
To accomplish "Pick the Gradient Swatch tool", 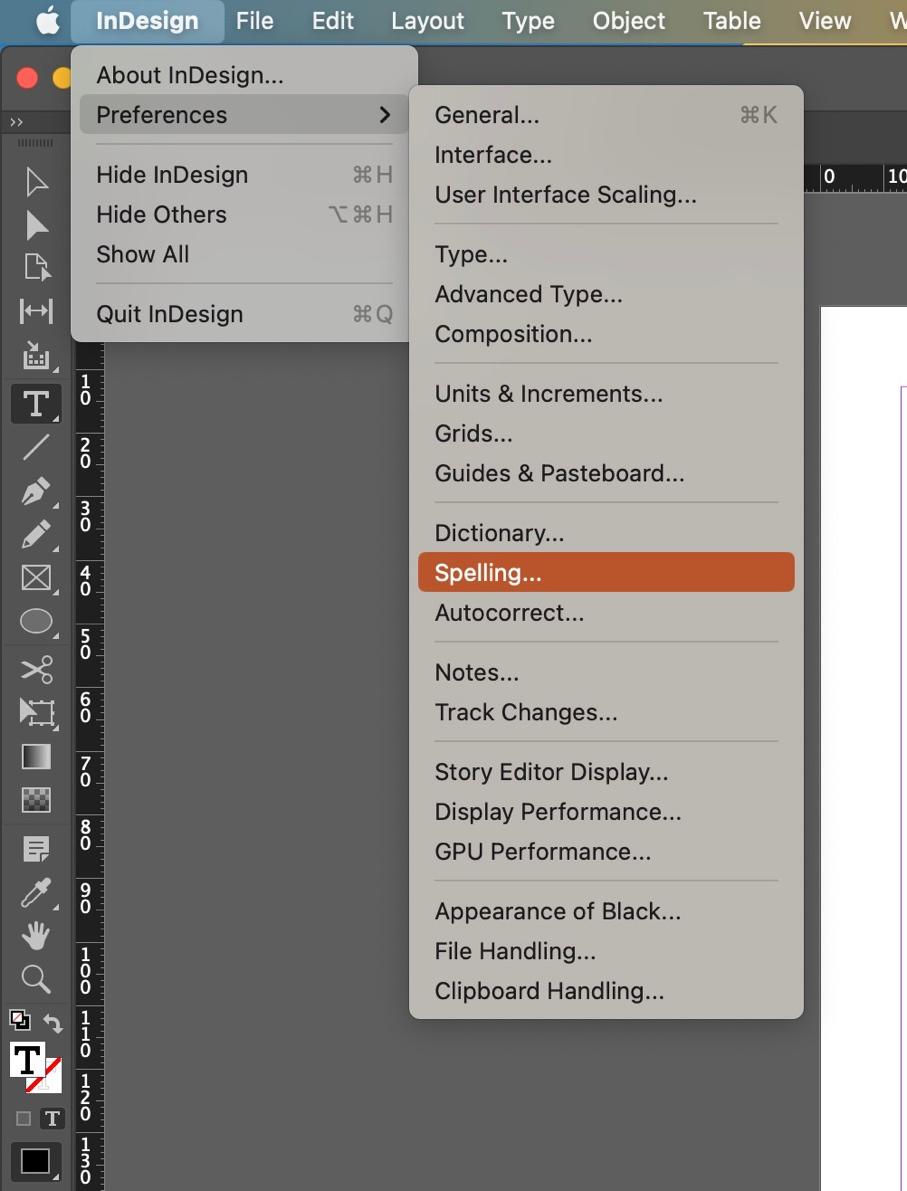I will tap(36, 757).
